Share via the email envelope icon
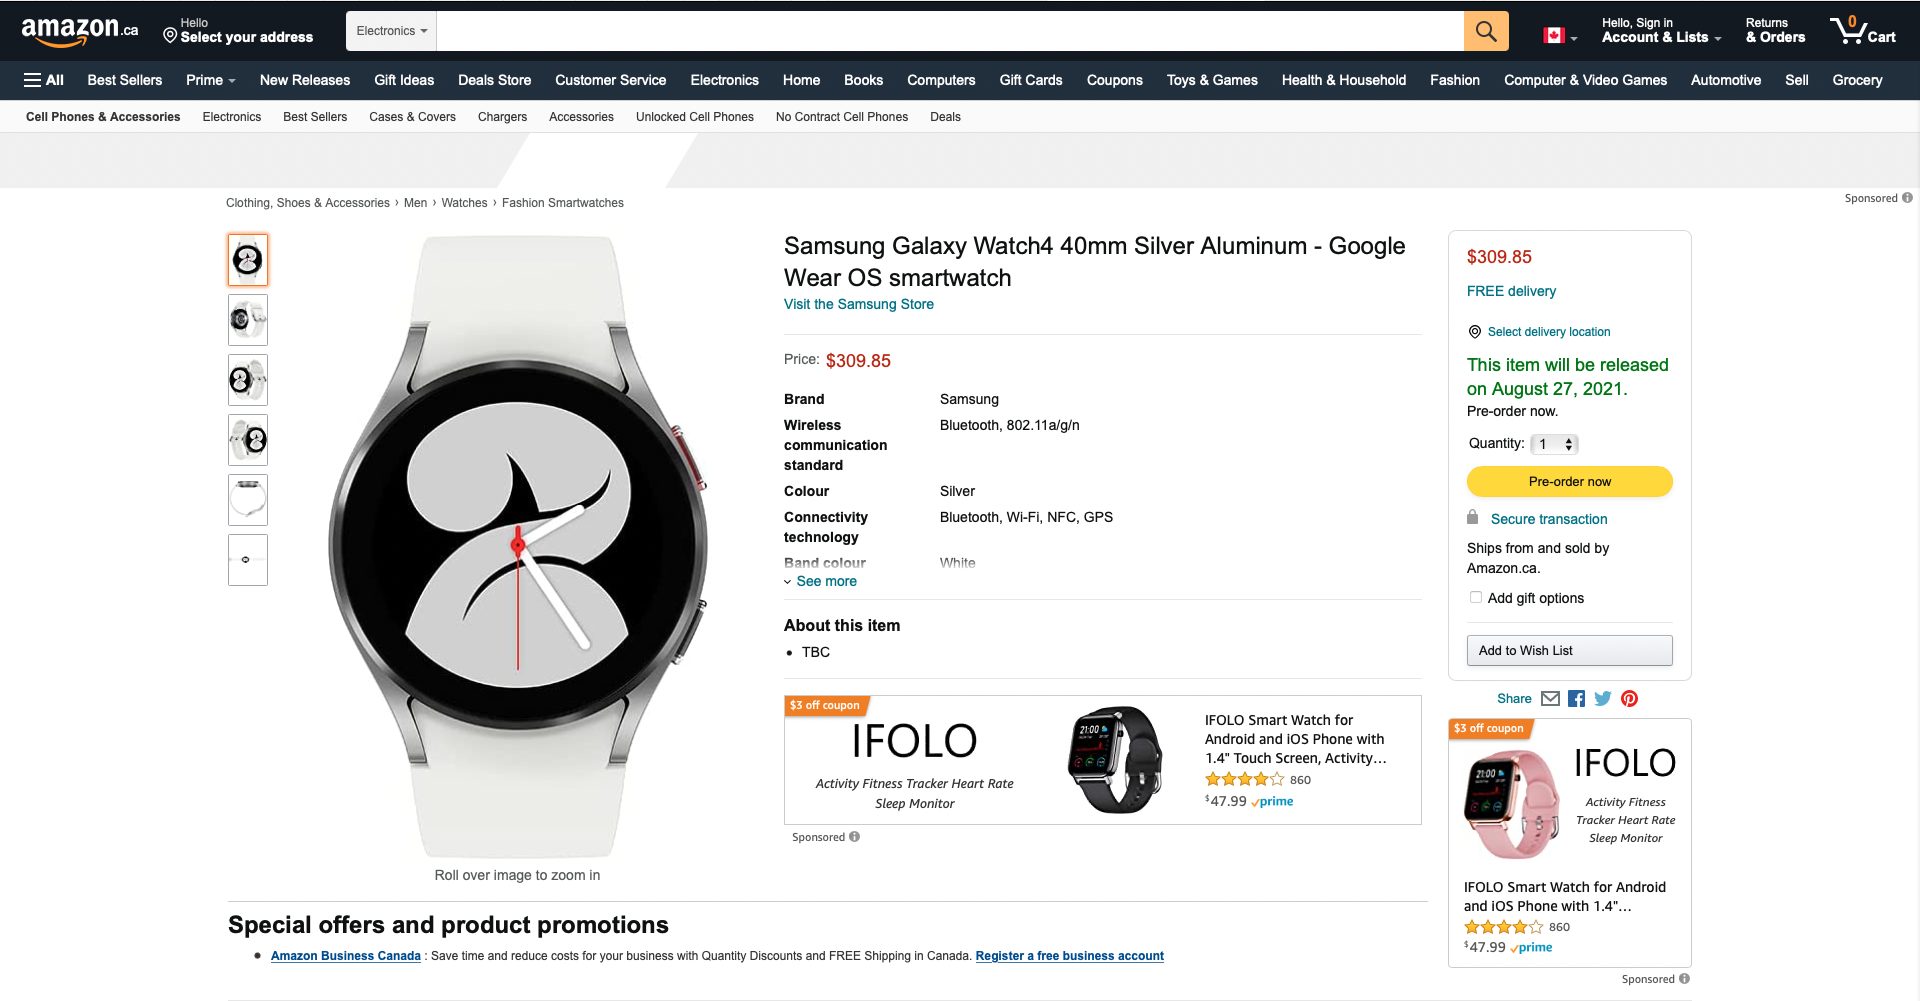Image resolution: width=1920 pixels, height=1001 pixels. pyautogui.click(x=1550, y=699)
